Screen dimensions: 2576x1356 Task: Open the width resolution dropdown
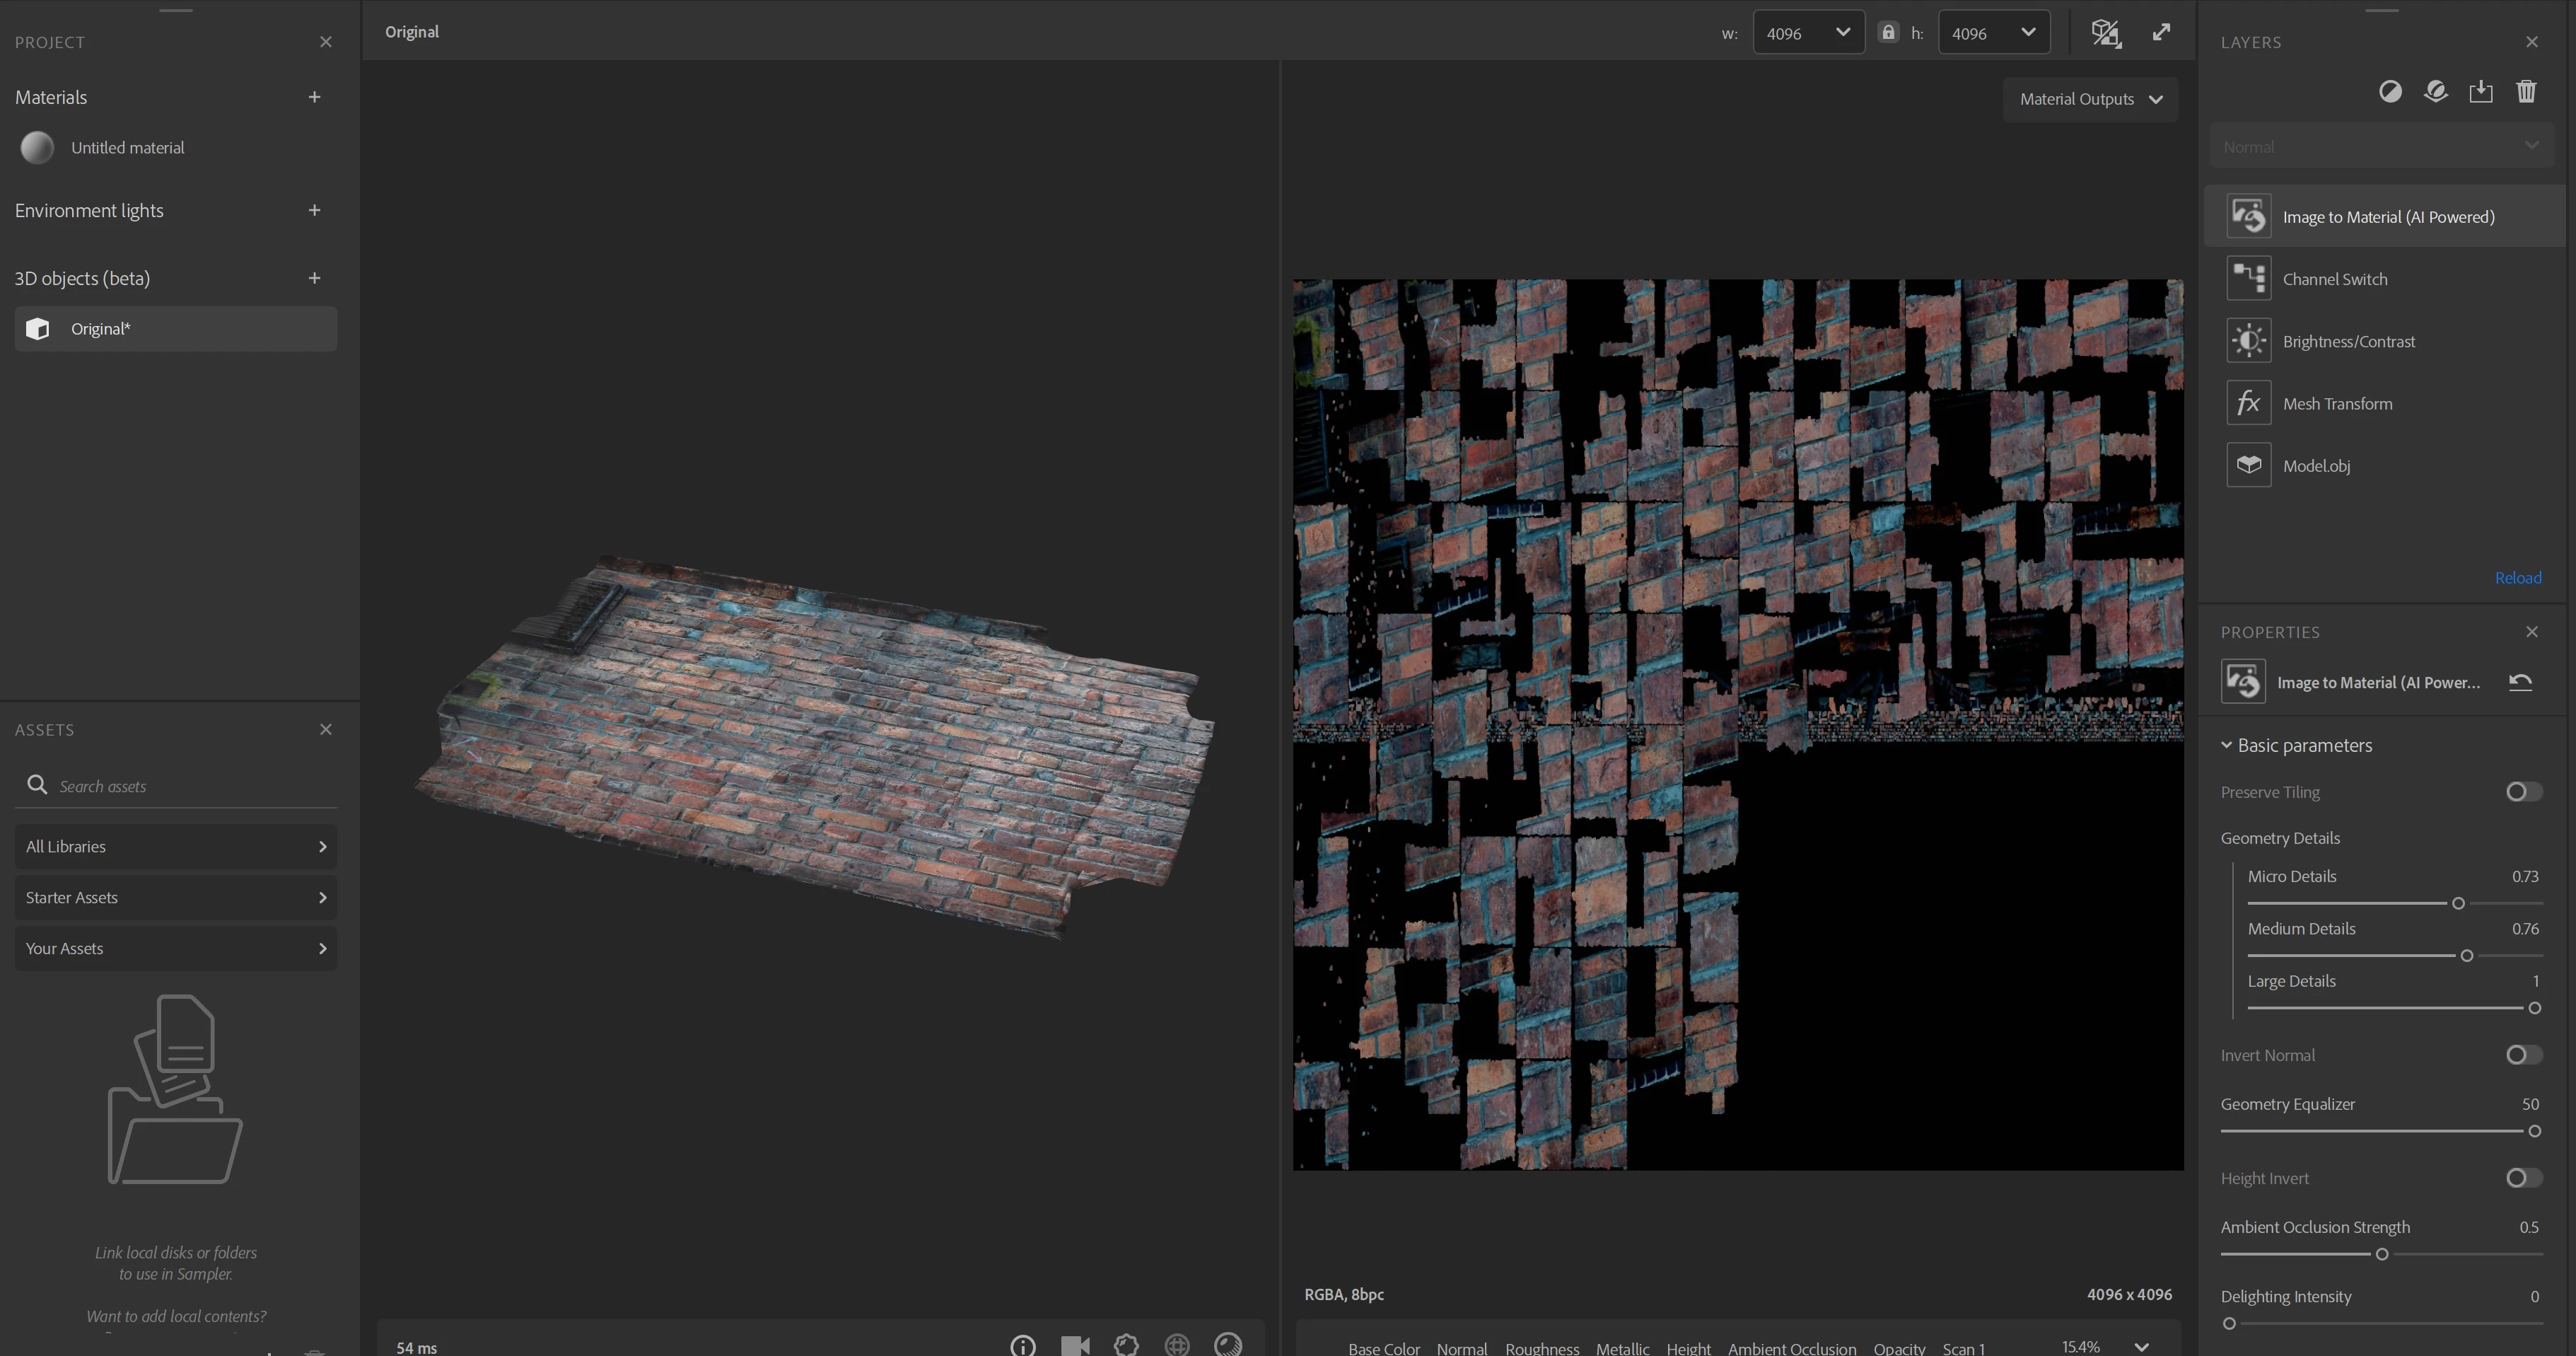[x=1808, y=33]
